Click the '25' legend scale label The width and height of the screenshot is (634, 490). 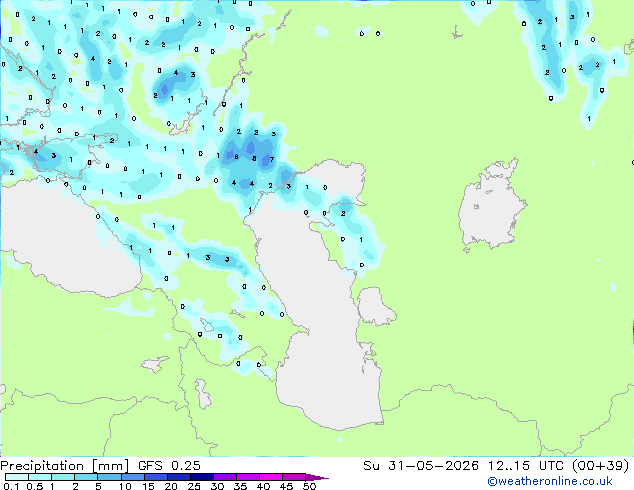[x=194, y=486]
